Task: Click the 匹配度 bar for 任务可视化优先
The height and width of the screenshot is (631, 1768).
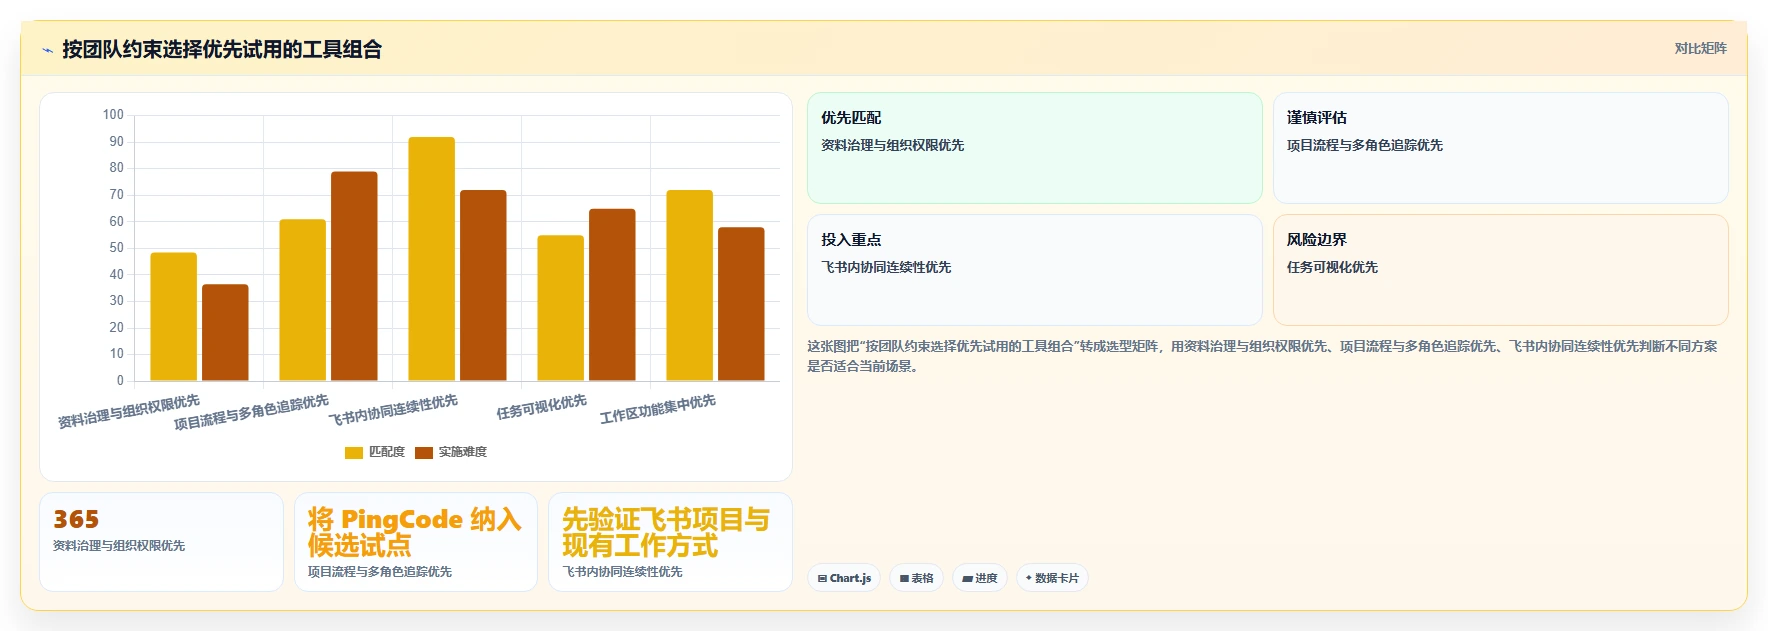Action: point(561,308)
